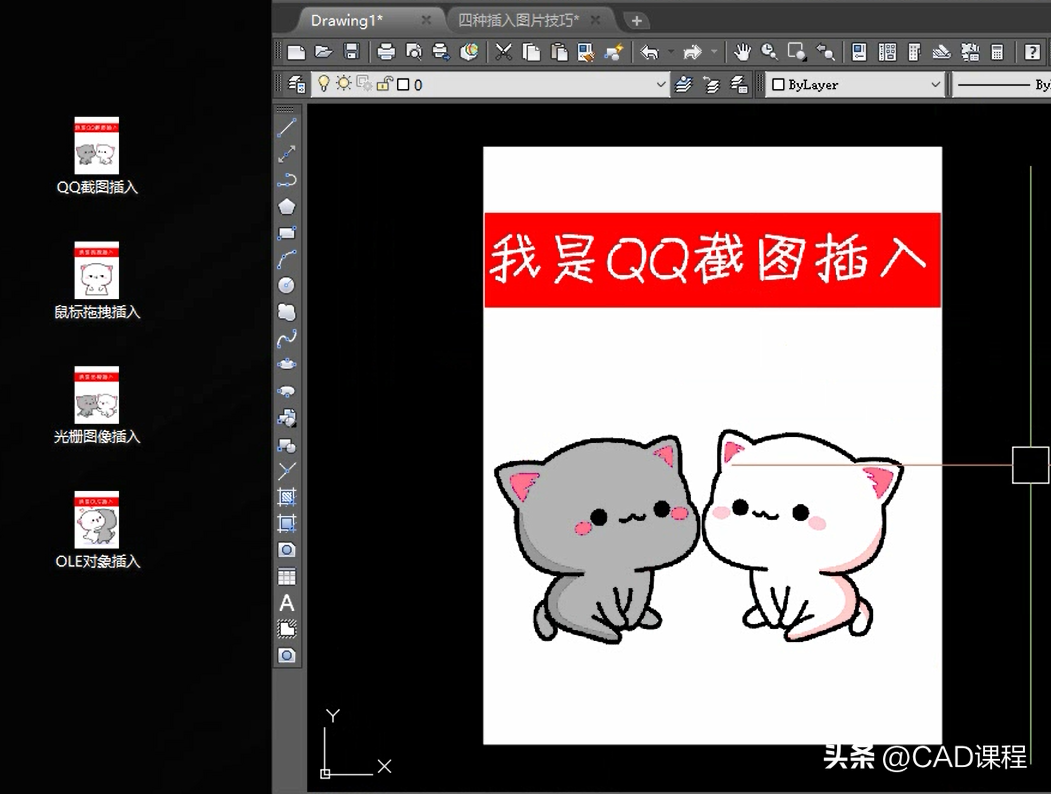Select the Polygon tool

coord(286,206)
